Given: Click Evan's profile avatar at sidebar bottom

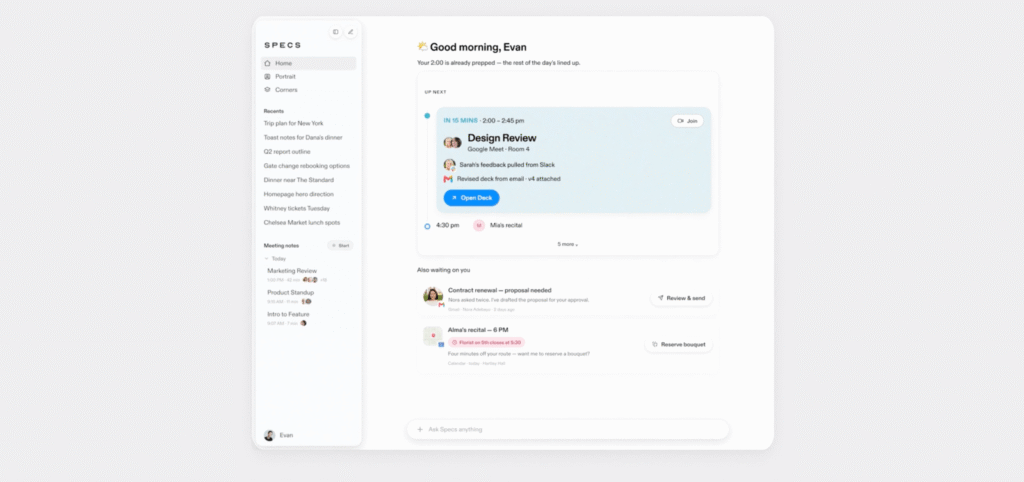Looking at the screenshot, I should point(269,435).
